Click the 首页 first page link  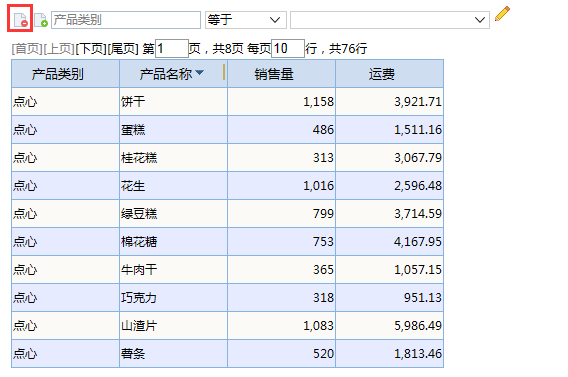coord(27,49)
